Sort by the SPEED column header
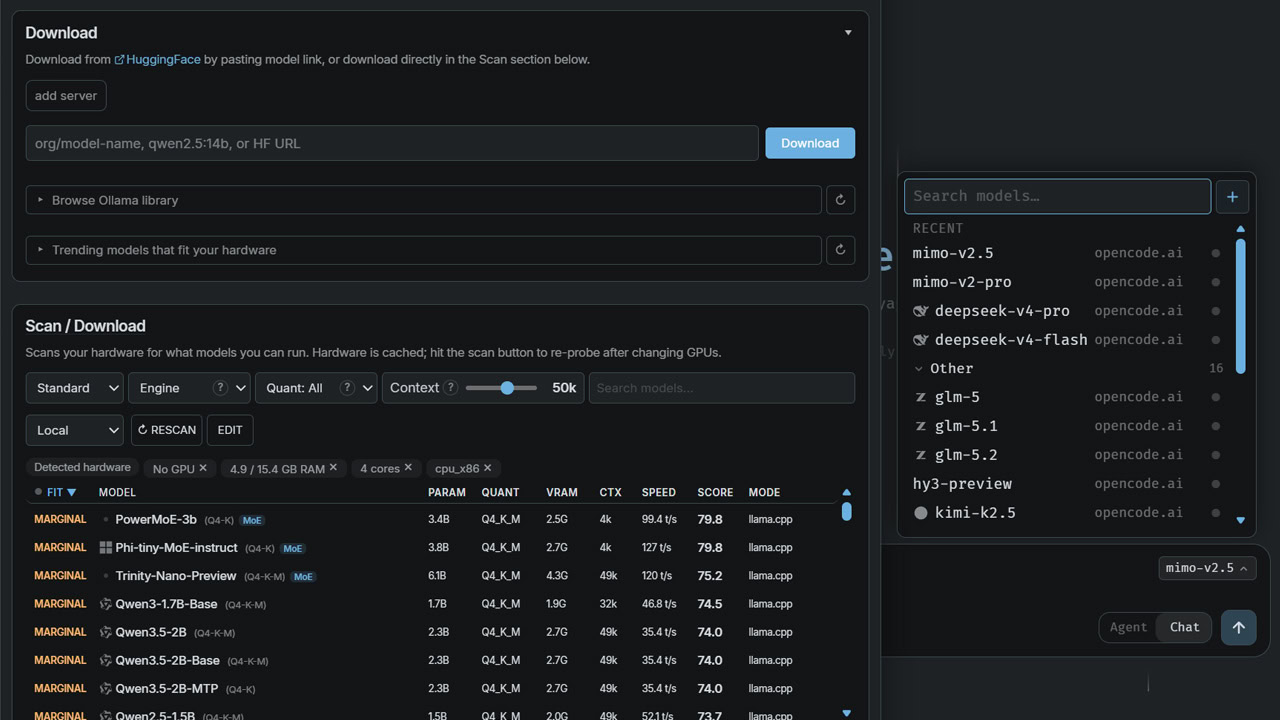The image size is (1280, 720). (x=659, y=492)
